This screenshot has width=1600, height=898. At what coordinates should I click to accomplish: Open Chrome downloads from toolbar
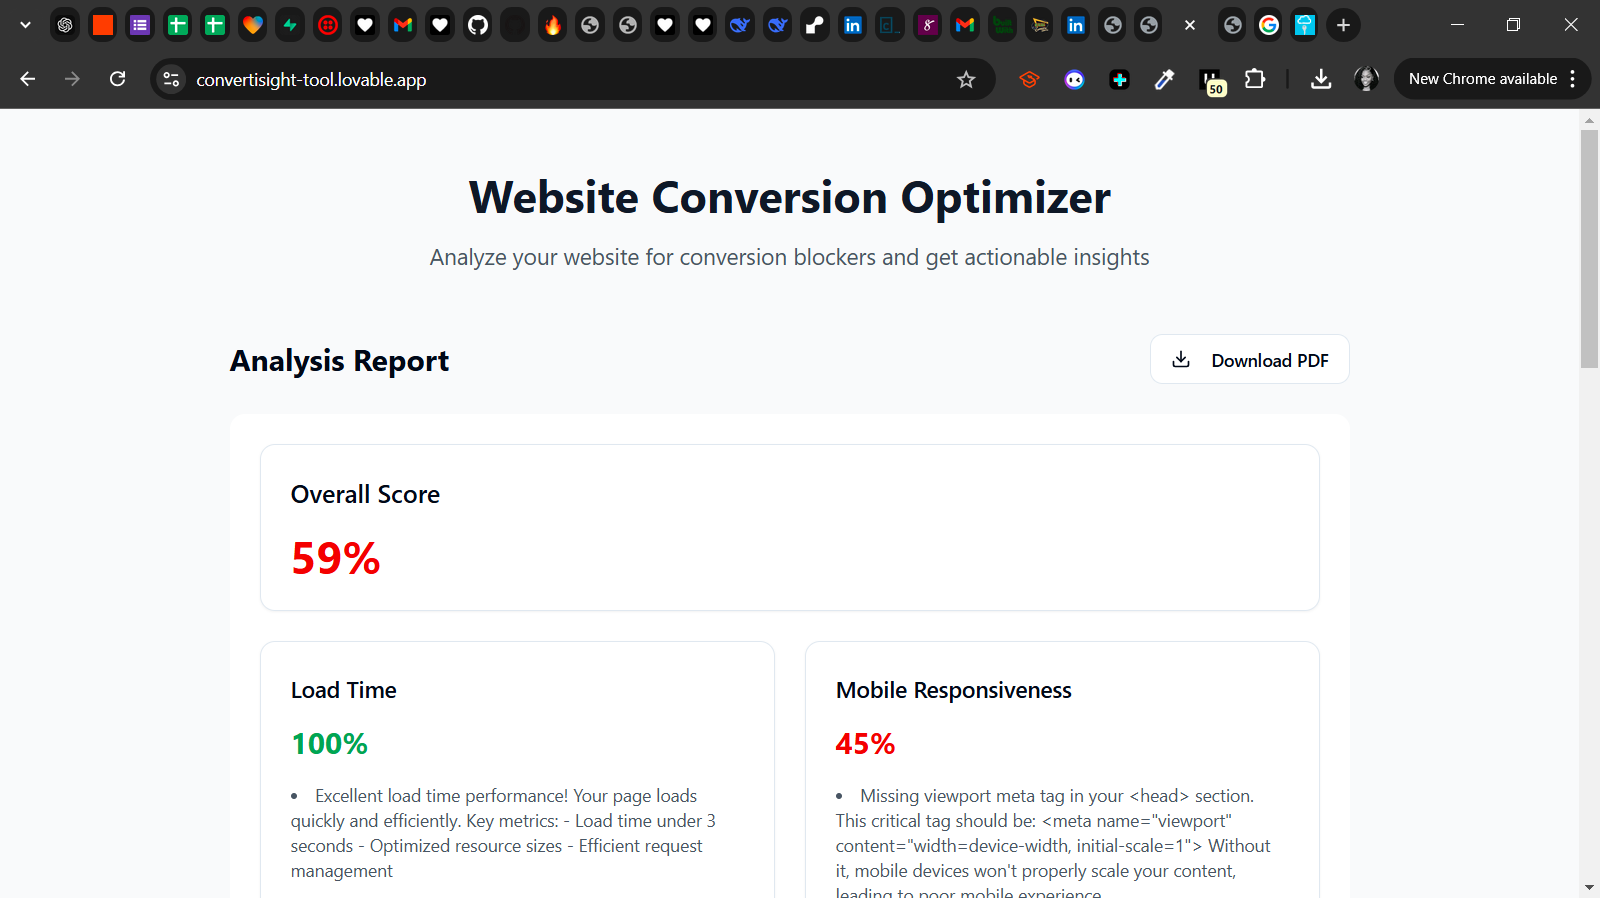pos(1321,79)
